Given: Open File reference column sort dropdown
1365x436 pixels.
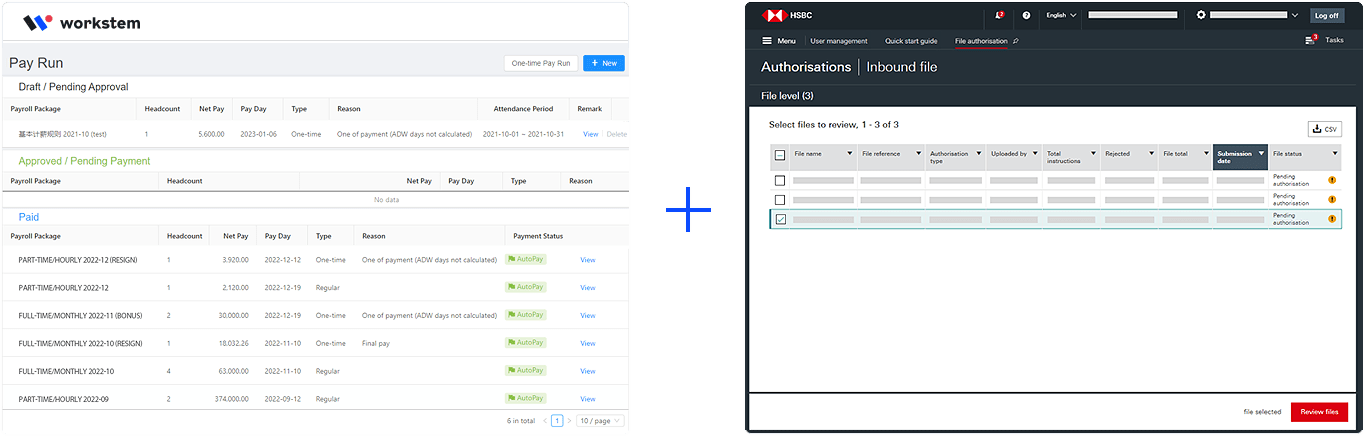Looking at the screenshot, I should [918, 154].
